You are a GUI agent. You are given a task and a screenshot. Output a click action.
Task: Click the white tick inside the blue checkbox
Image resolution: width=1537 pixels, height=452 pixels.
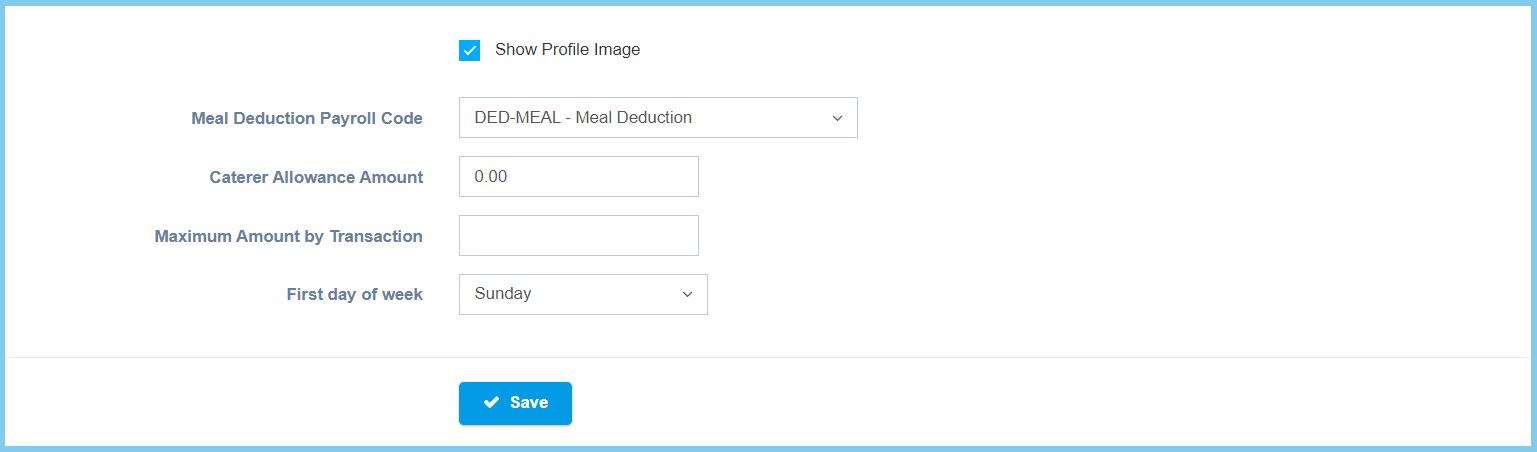tap(470, 50)
